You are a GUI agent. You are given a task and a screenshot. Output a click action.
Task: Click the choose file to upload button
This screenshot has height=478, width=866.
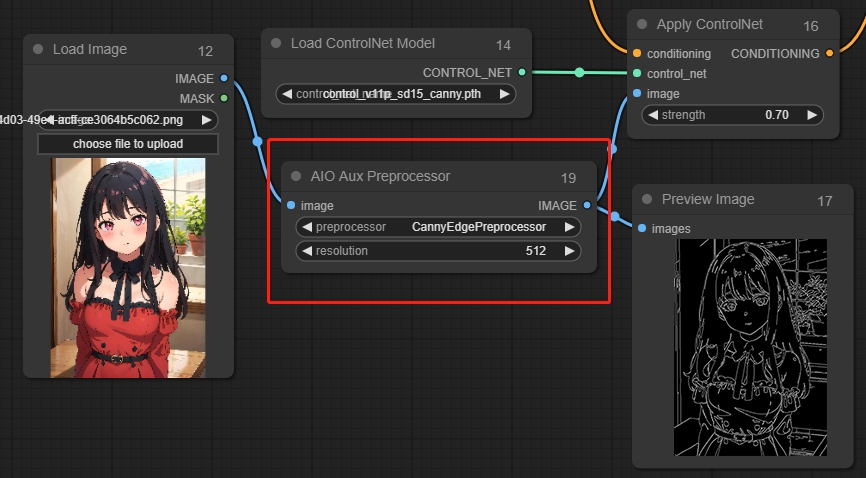[x=127, y=144]
